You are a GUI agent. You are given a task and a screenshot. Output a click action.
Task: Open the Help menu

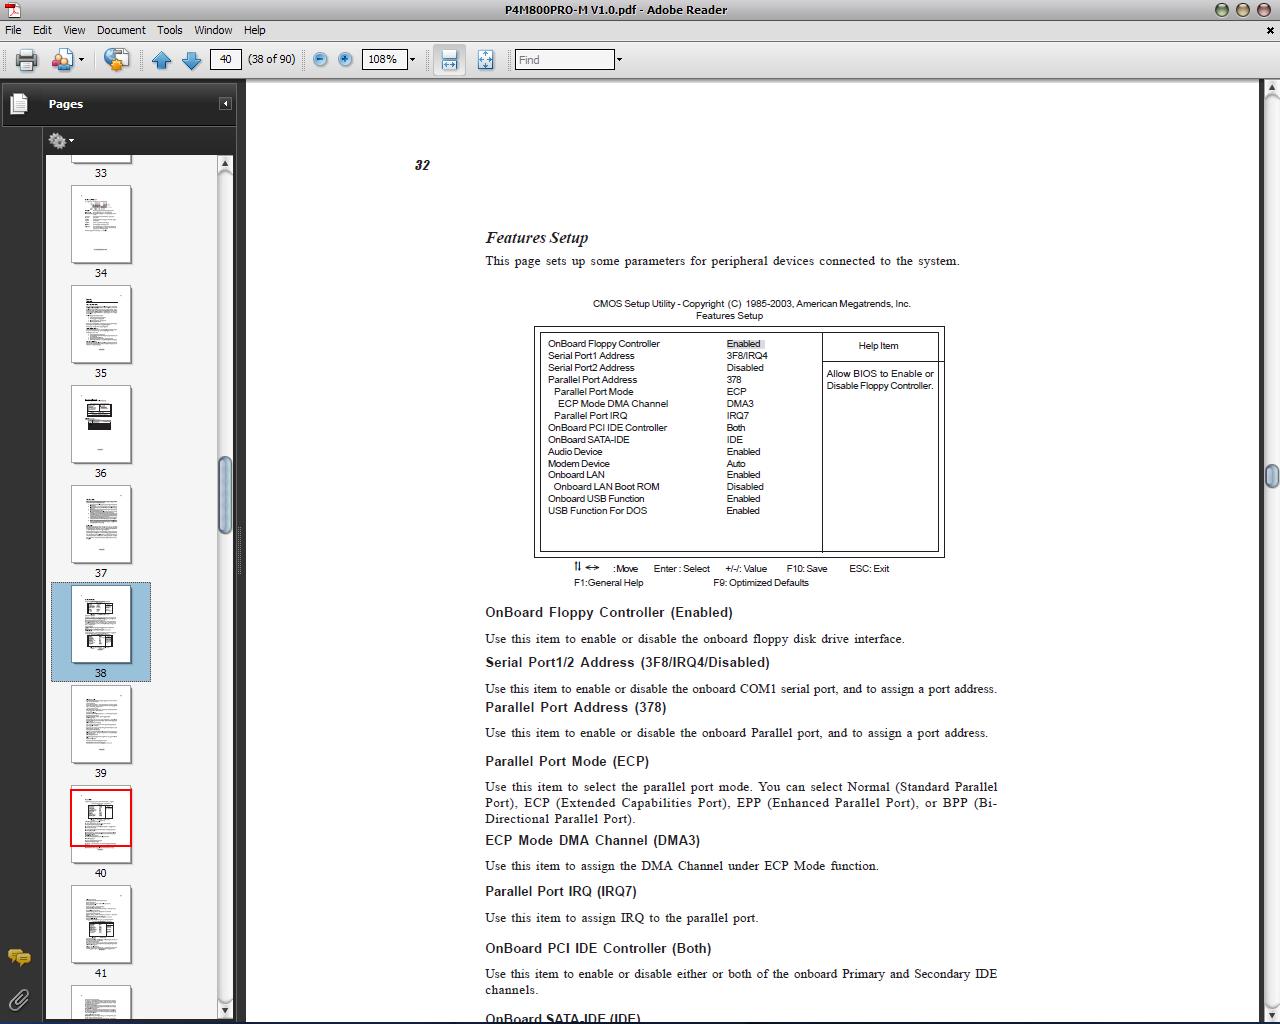255,30
